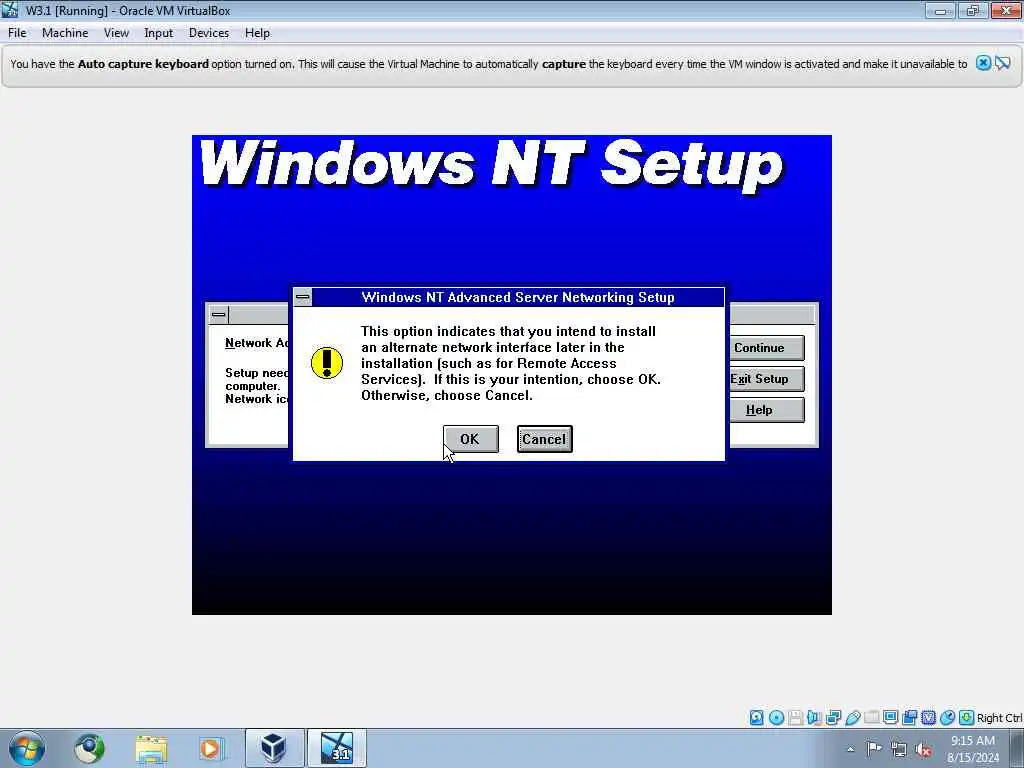
Task: Open the VirtualBox Help menu
Action: pyautogui.click(x=257, y=33)
